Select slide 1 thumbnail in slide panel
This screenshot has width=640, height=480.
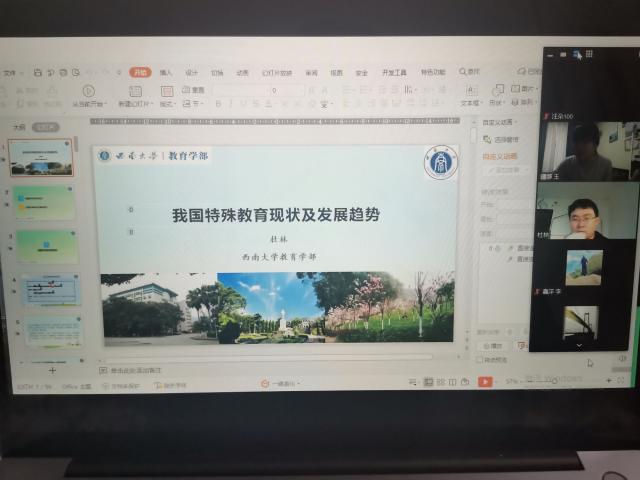coord(41,158)
